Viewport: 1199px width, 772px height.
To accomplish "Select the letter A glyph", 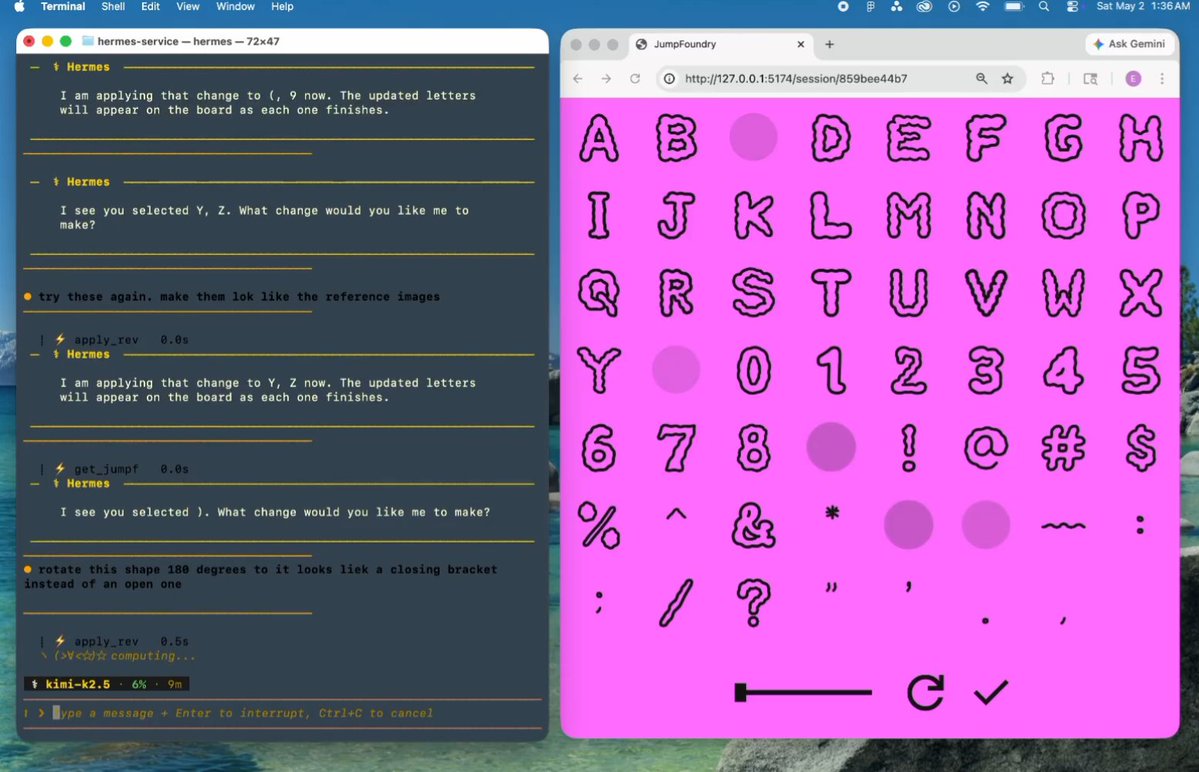I will pyautogui.click(x=599, y=138).
